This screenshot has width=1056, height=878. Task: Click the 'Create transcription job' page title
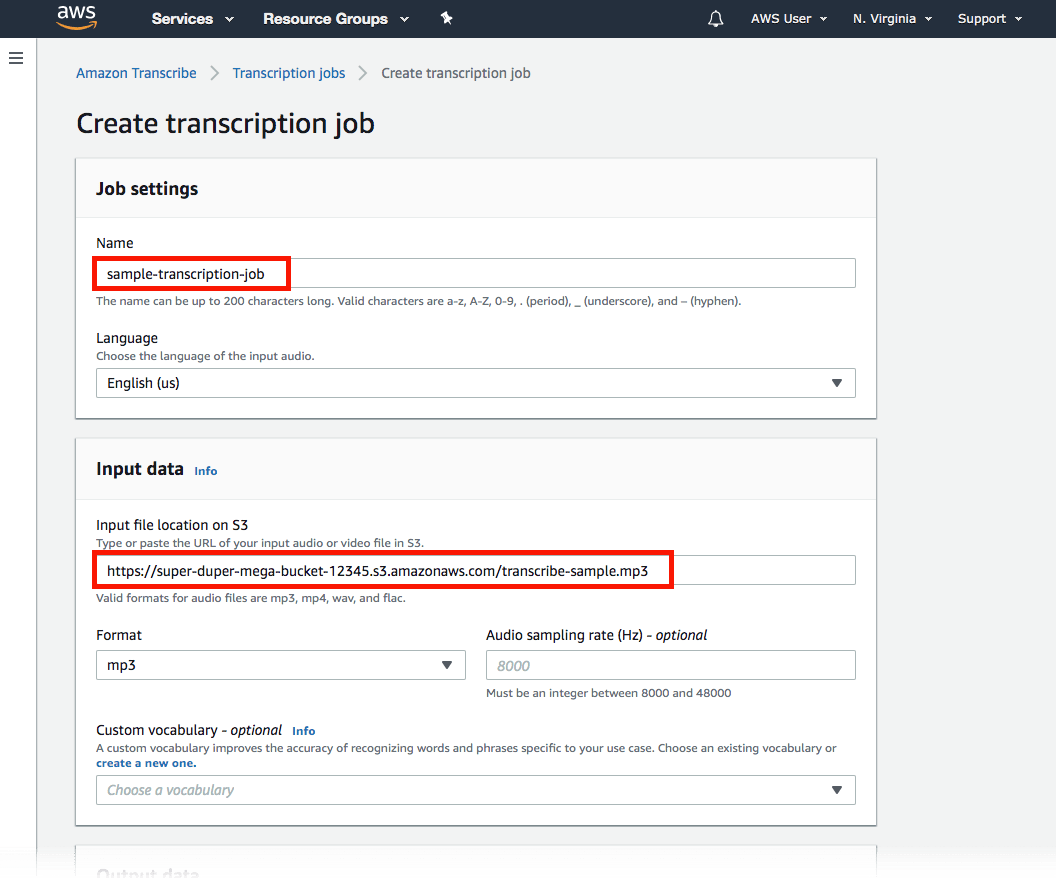tap(226, 124)
